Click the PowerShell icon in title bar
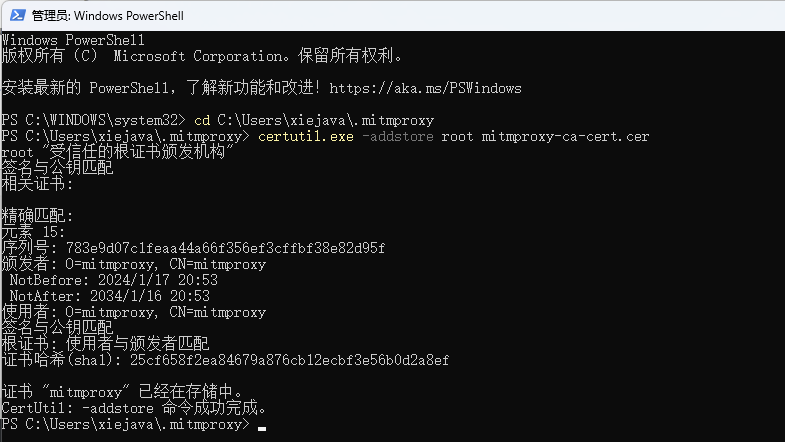Viewport: 785px width, 442px height. [17, 15]
